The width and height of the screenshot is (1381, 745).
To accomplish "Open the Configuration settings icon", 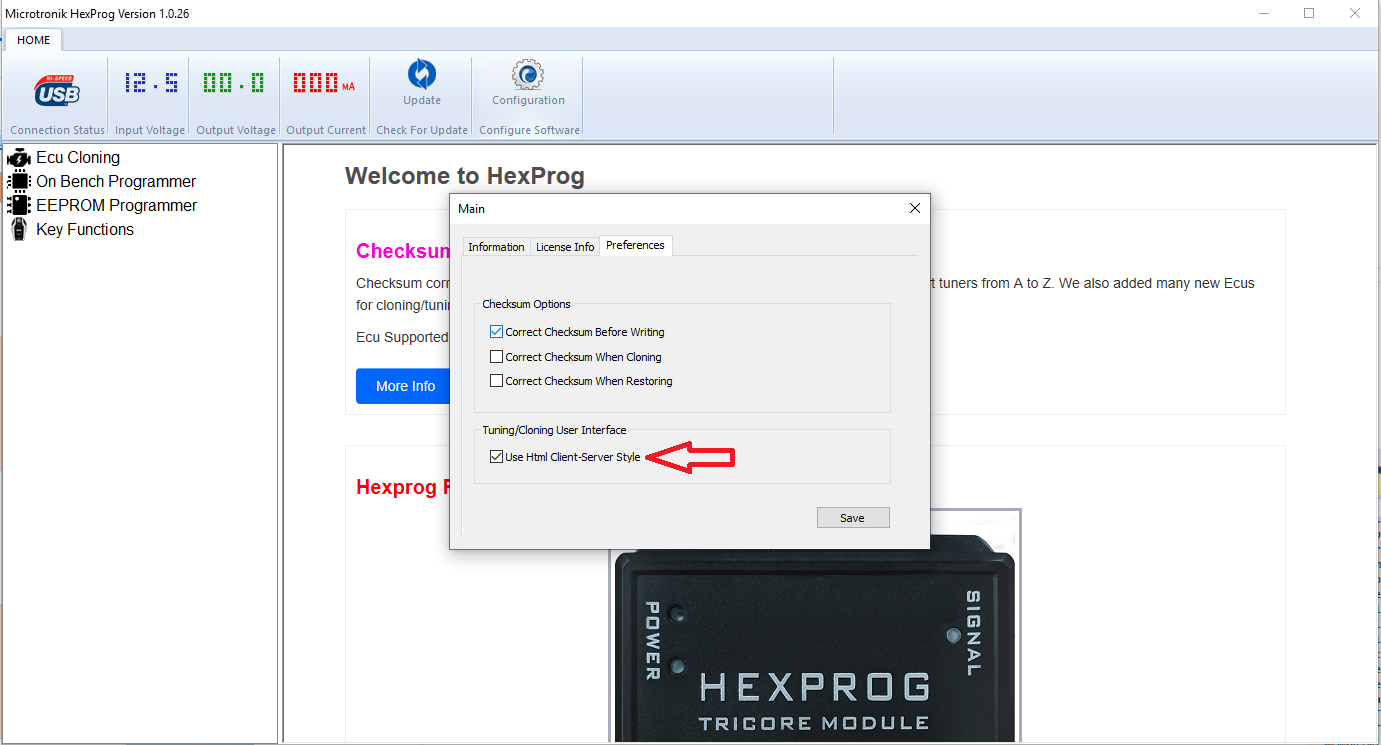I will click(527, 88).
